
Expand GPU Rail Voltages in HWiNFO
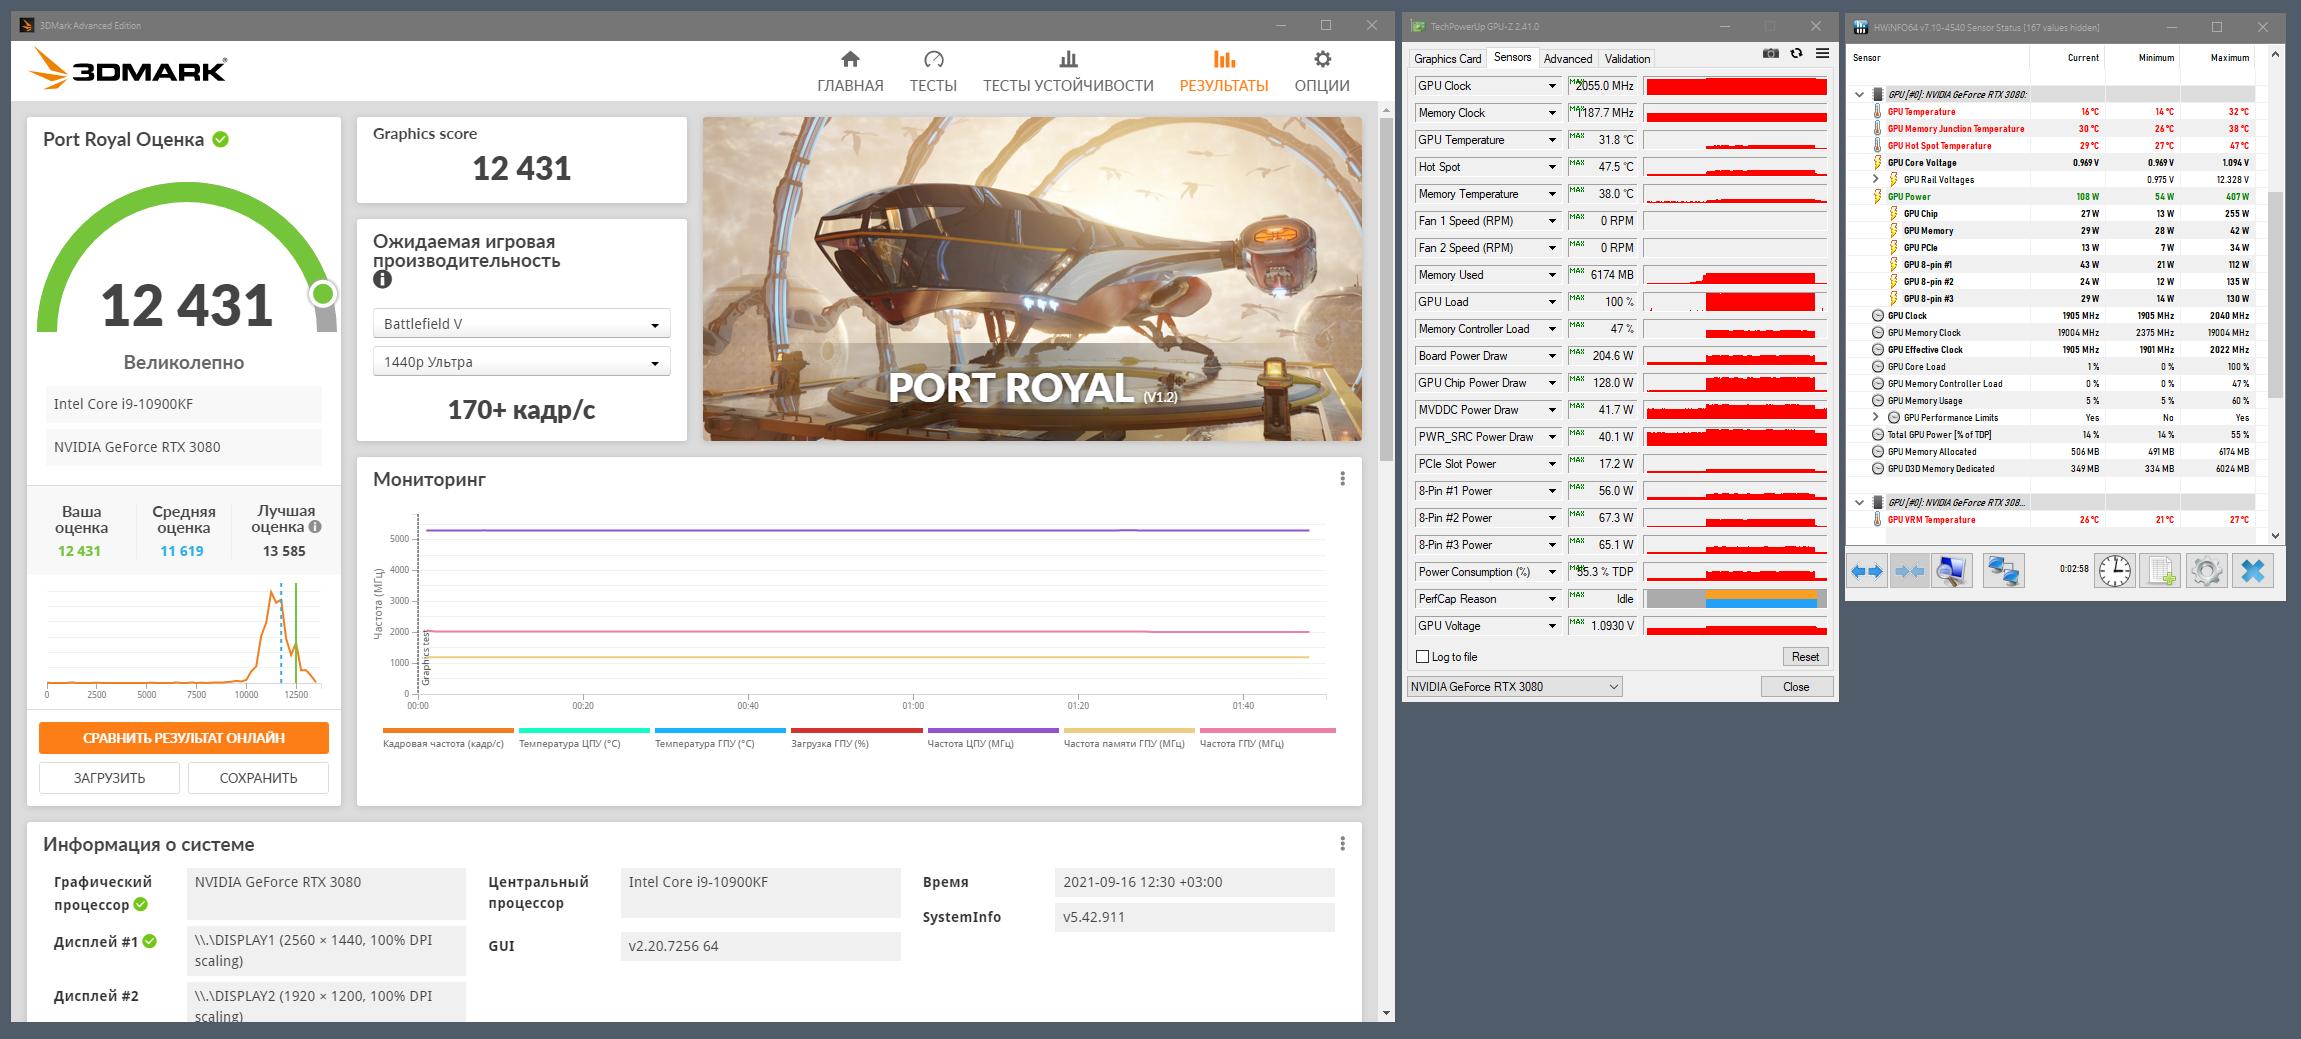(x=1876, y=180)
